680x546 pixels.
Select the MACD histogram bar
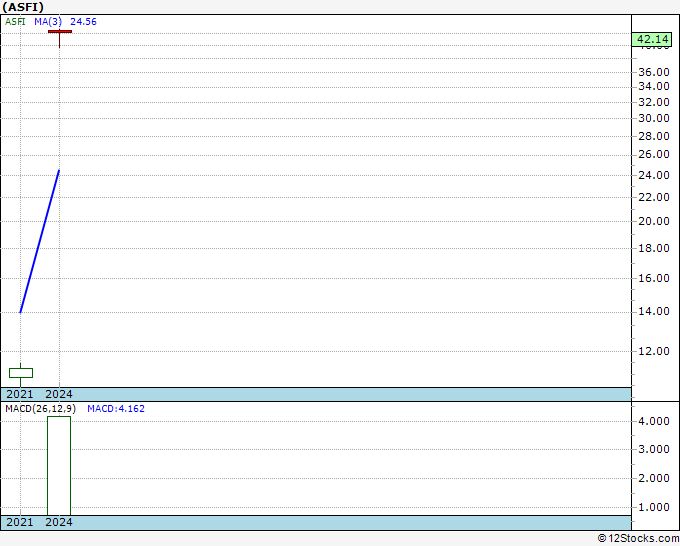[x=59, y=465]
